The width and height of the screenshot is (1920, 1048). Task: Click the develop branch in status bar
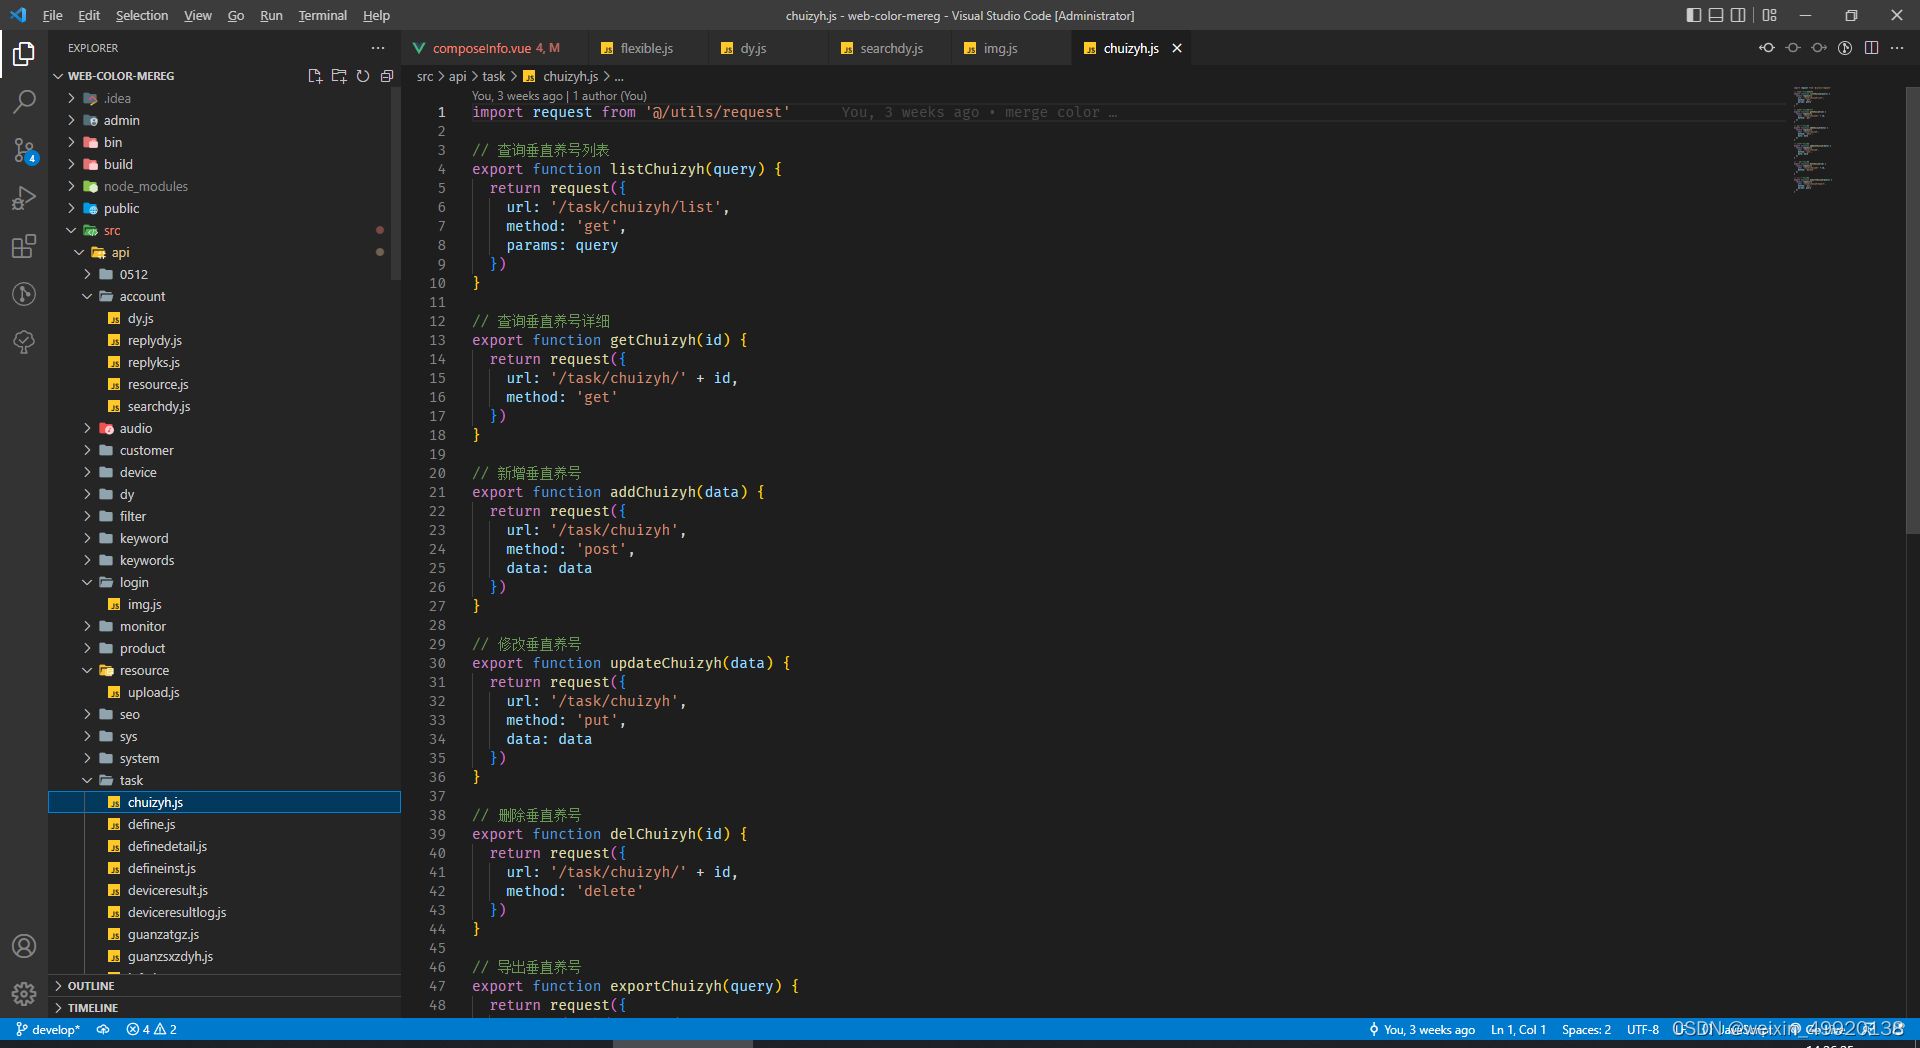coord(48,1029)
